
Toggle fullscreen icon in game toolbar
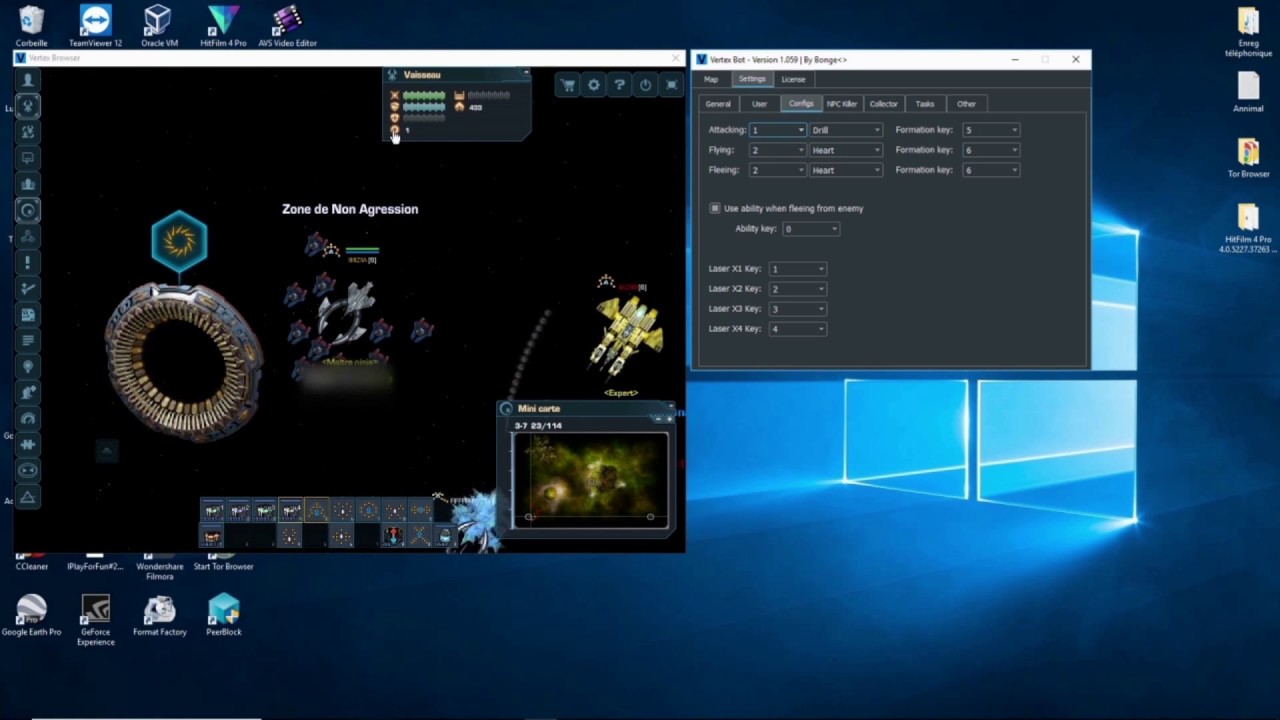click(672, 86)
